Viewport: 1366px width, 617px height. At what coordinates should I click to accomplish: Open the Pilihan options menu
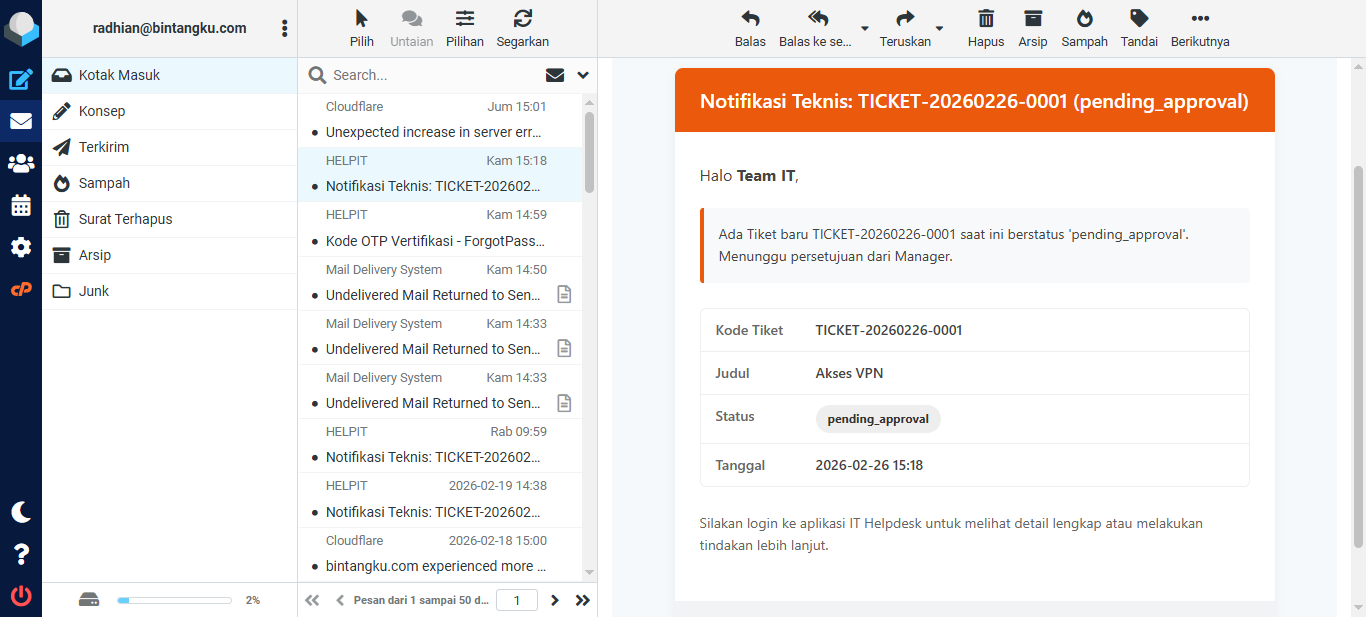coord(465,27)
